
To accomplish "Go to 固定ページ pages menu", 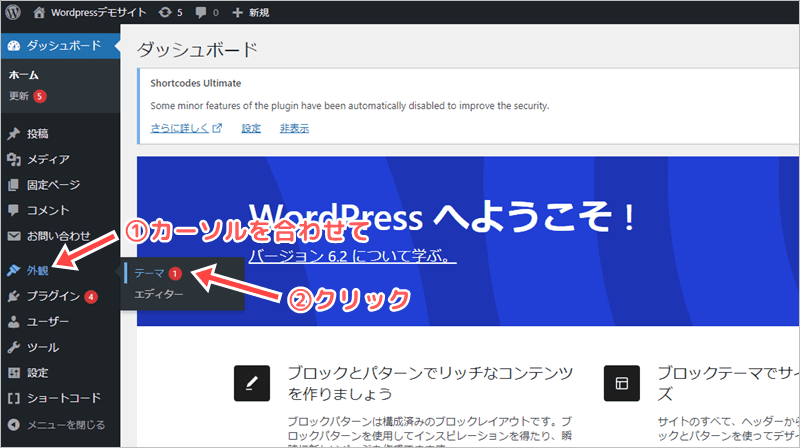I will [53, 185].
